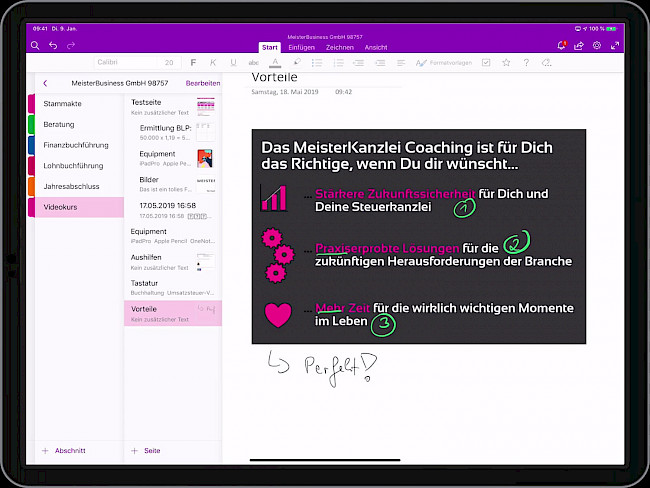
Task: Click the Vorteile page title
Action: [274, 77]
